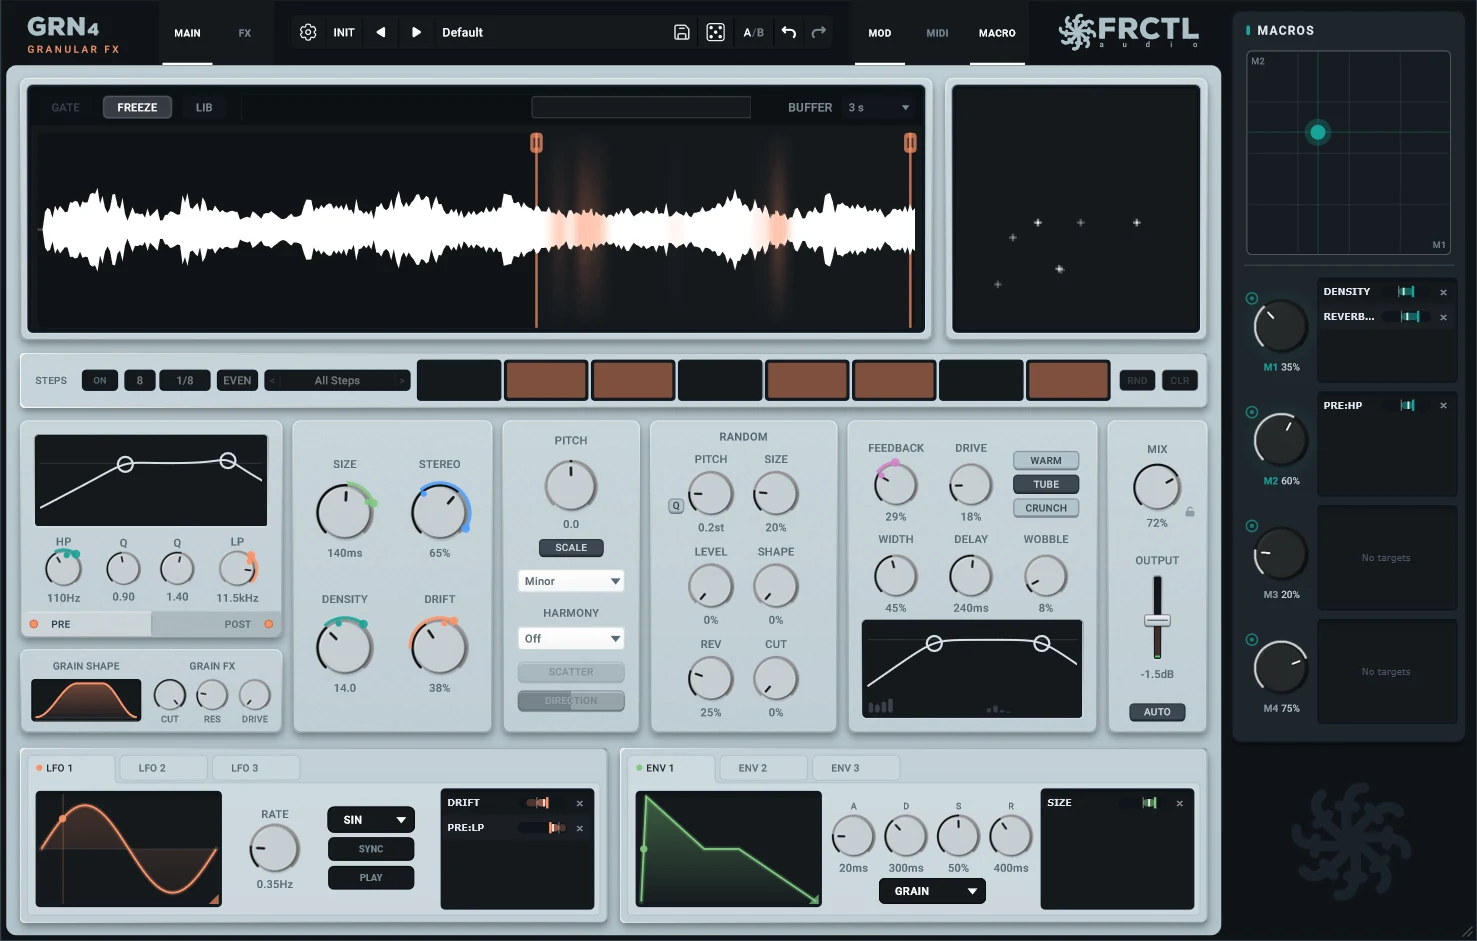This screenshot has width=1477, height=941.
Task: Click the INIT button
Action: pyautogui.click(x=344, y=33)
